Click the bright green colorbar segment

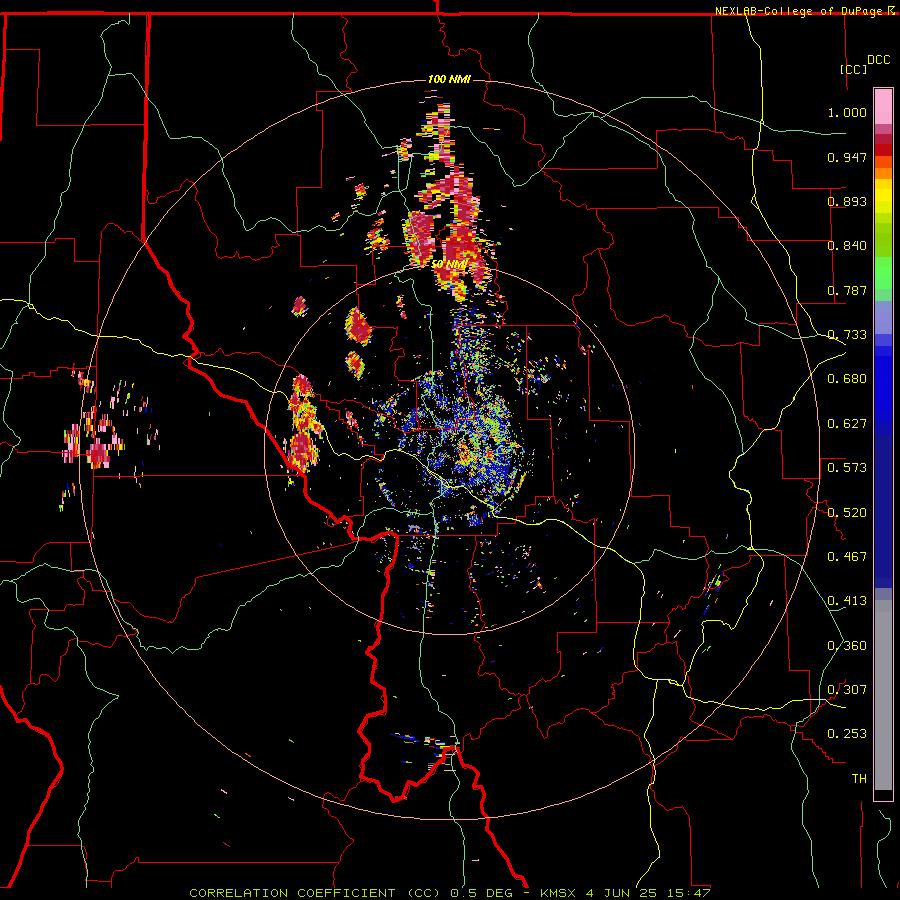pyautogui.click(x=883, y=272)
